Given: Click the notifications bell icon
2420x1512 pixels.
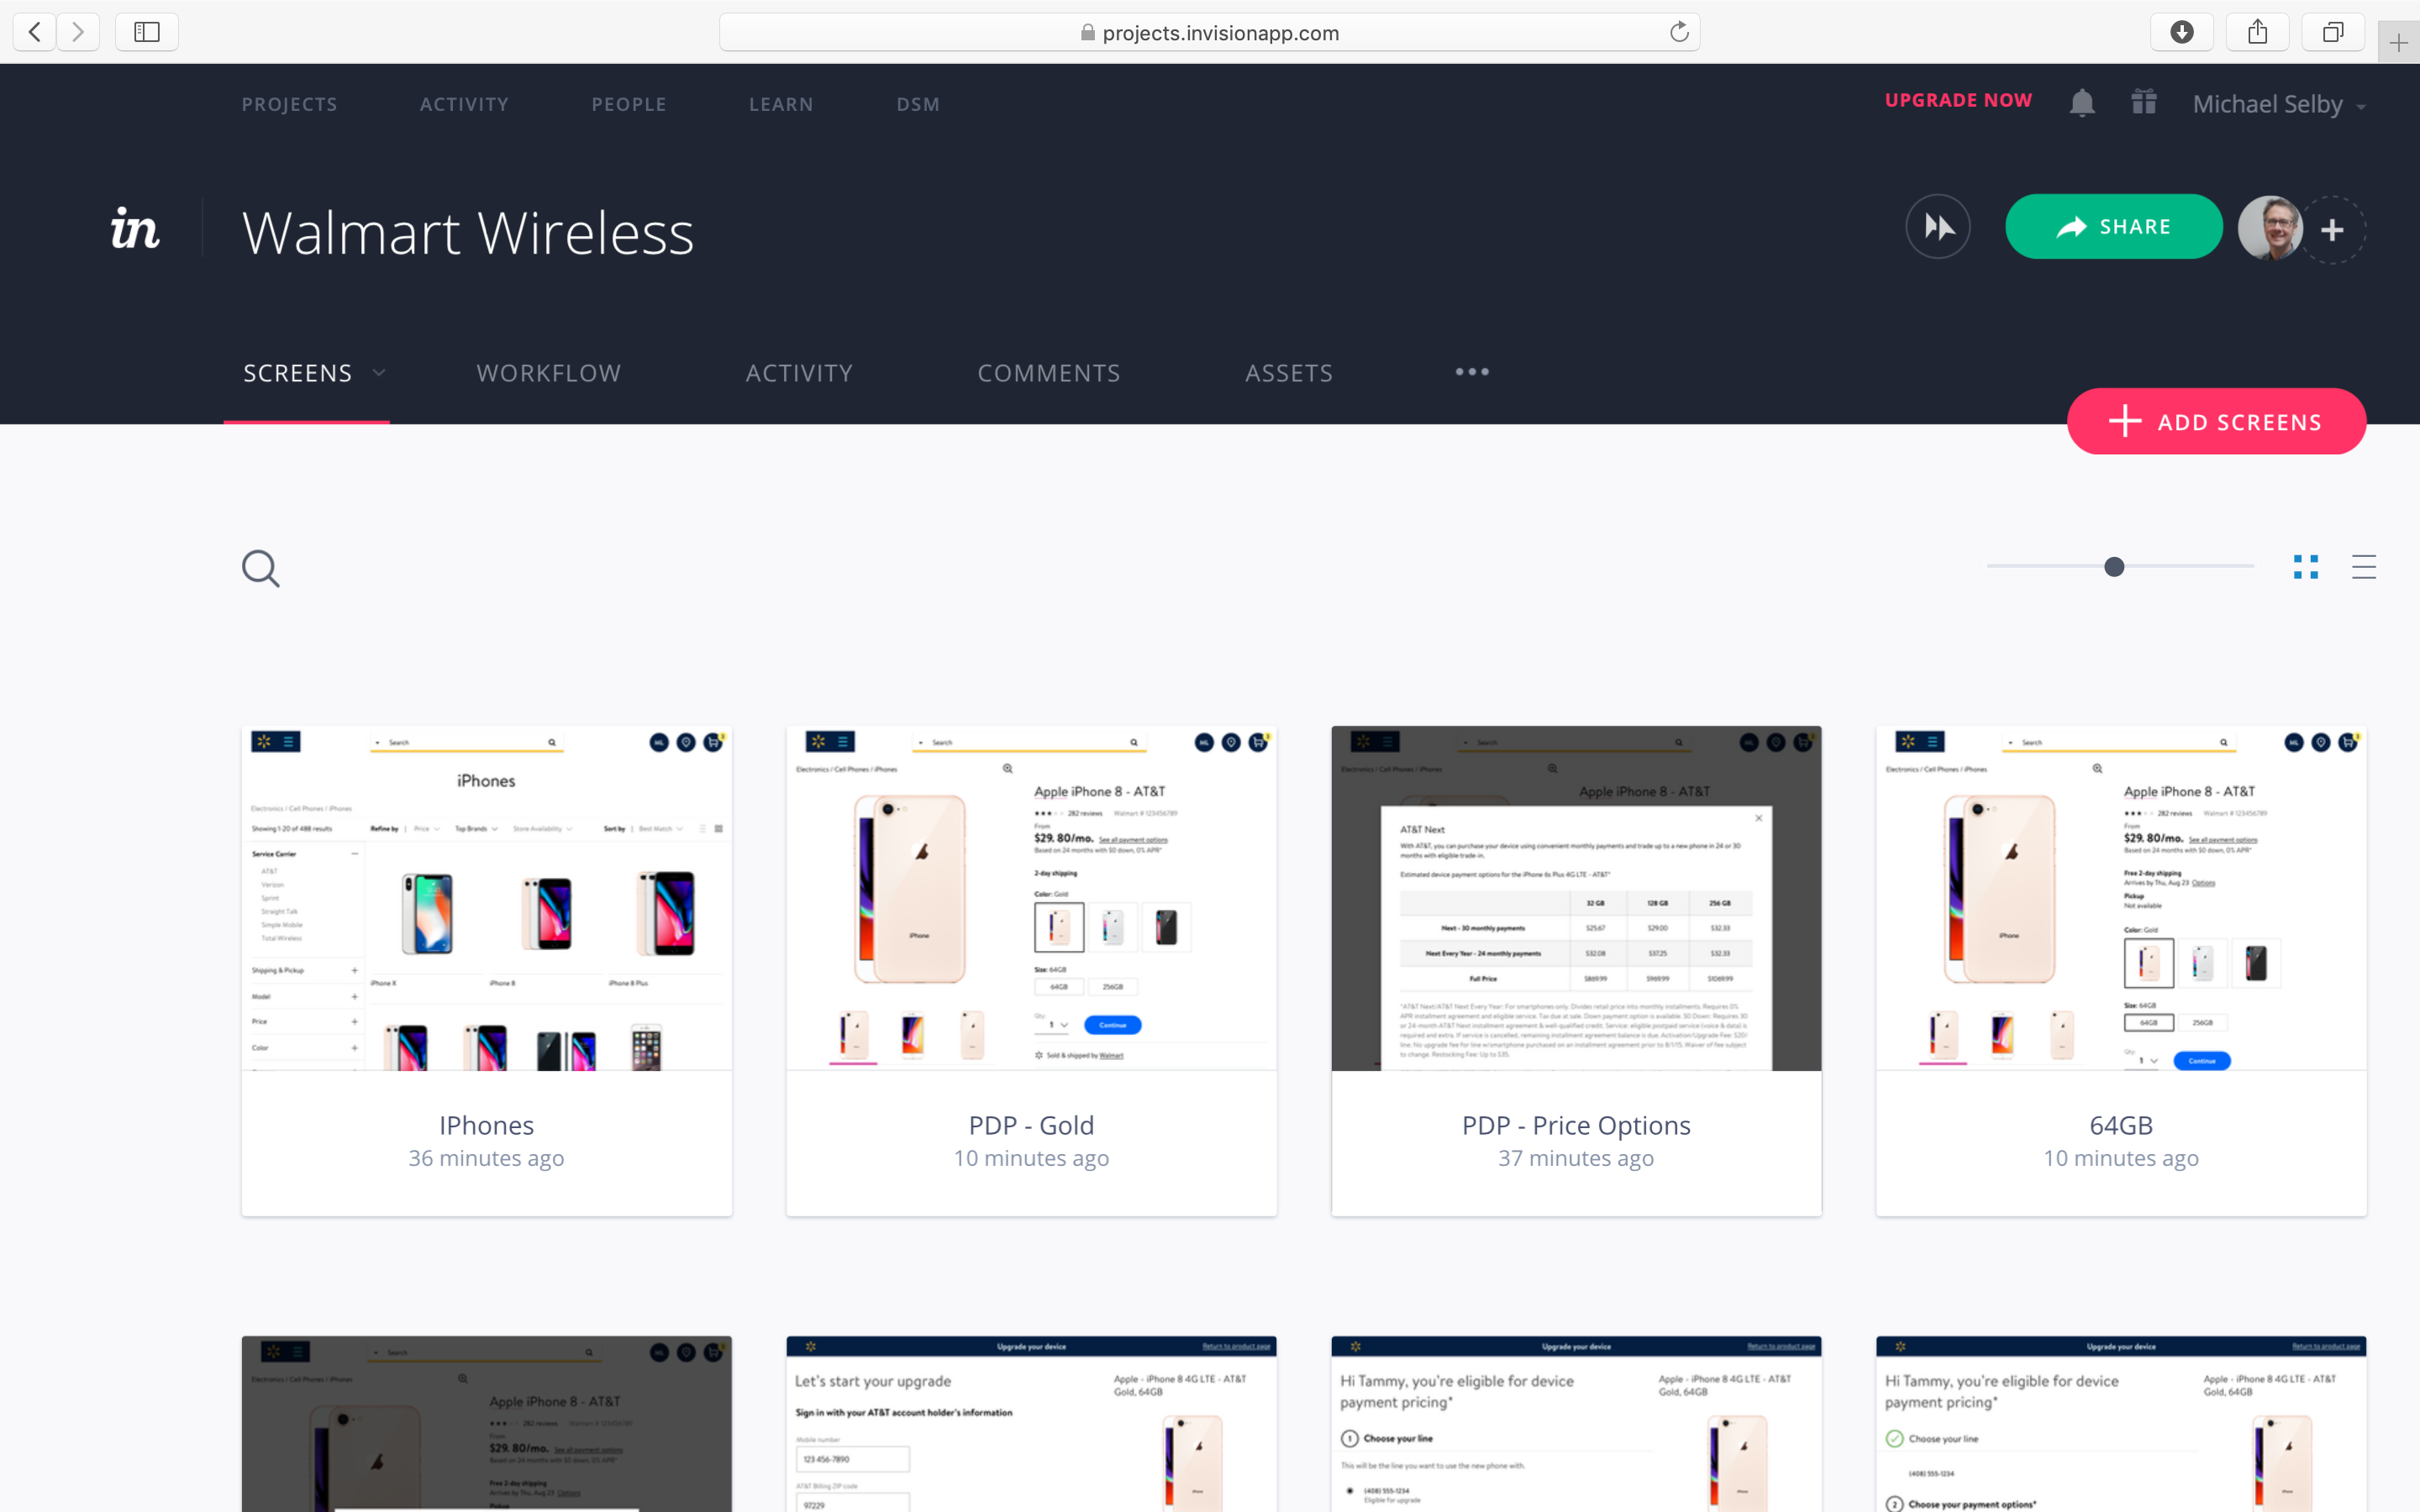Looking at the screenshot, I should tap(2082, 102).
